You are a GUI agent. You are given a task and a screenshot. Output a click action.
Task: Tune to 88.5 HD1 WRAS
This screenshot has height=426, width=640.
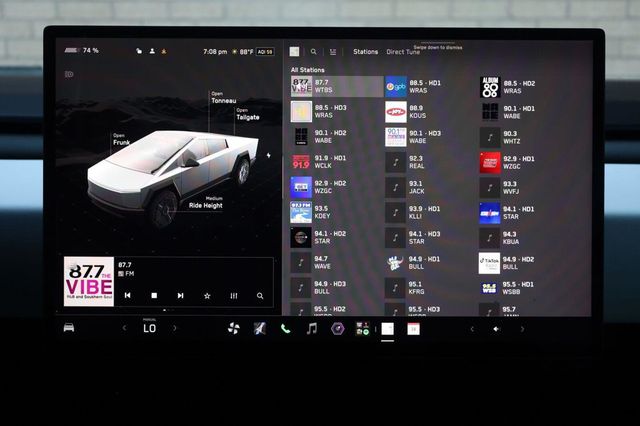click(431, 87)
